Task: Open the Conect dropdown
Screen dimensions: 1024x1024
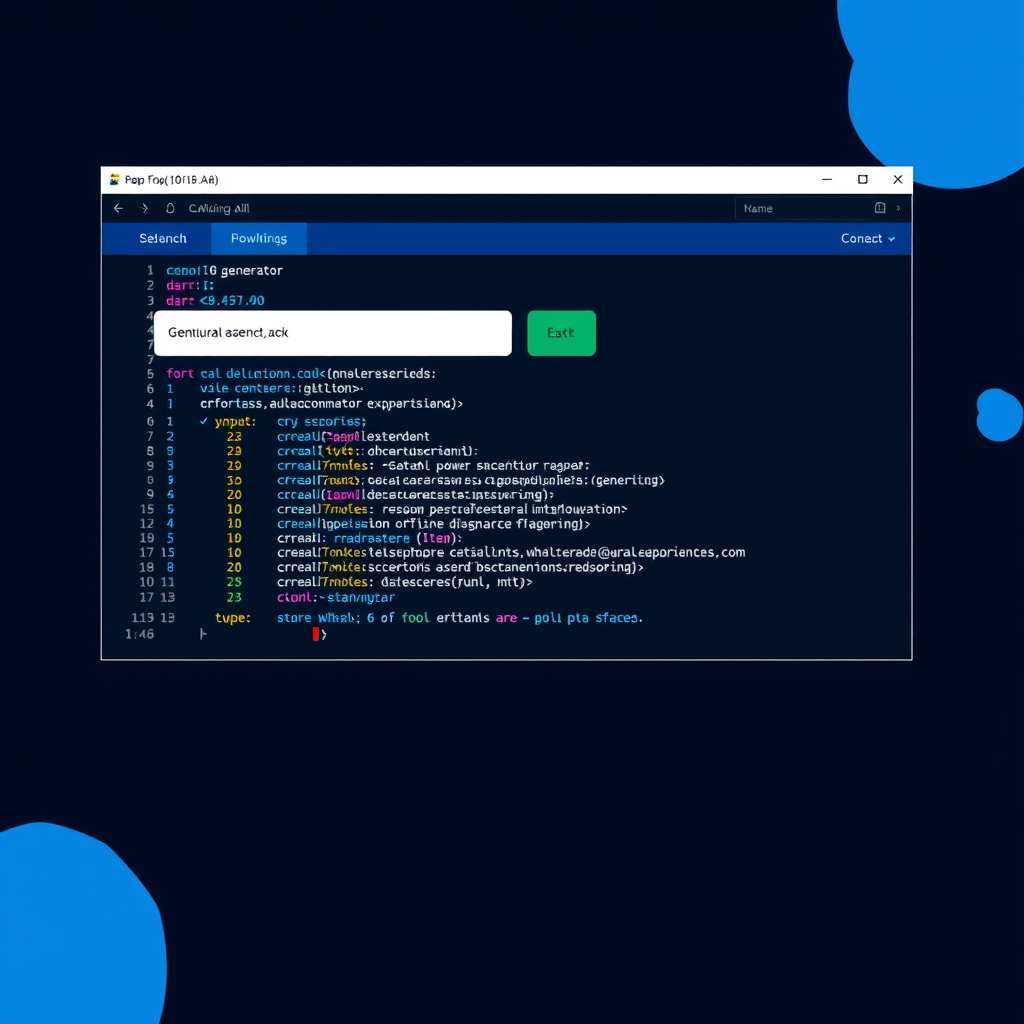Action: click(x=866, y=238)
